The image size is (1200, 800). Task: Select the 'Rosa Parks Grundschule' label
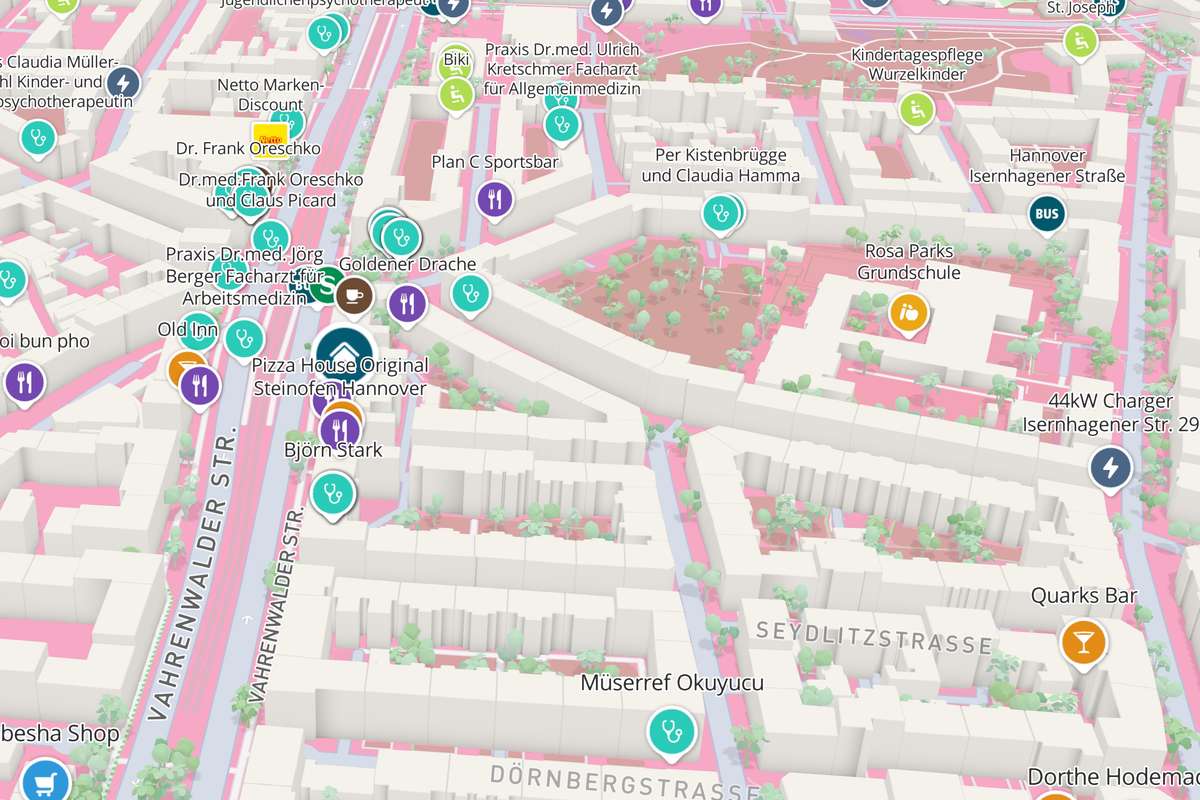(x=909, y=262)
